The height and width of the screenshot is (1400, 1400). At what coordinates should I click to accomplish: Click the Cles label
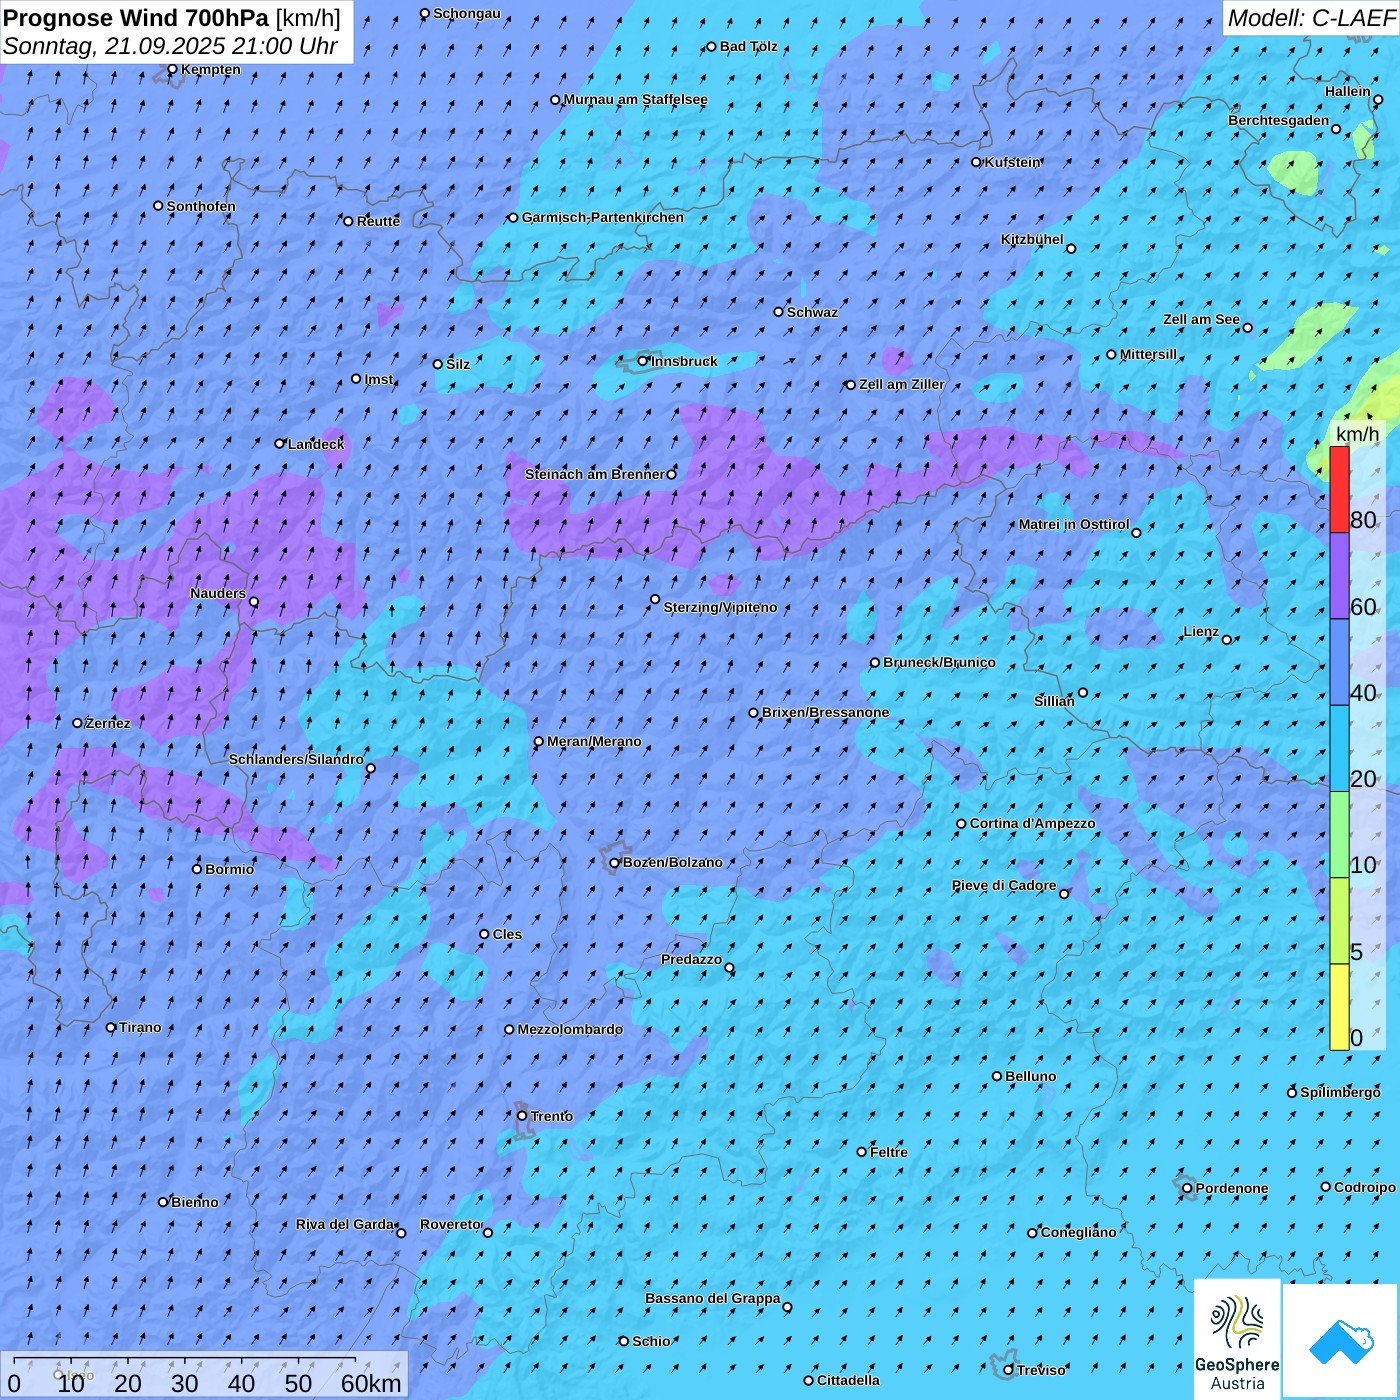point(507,935)
